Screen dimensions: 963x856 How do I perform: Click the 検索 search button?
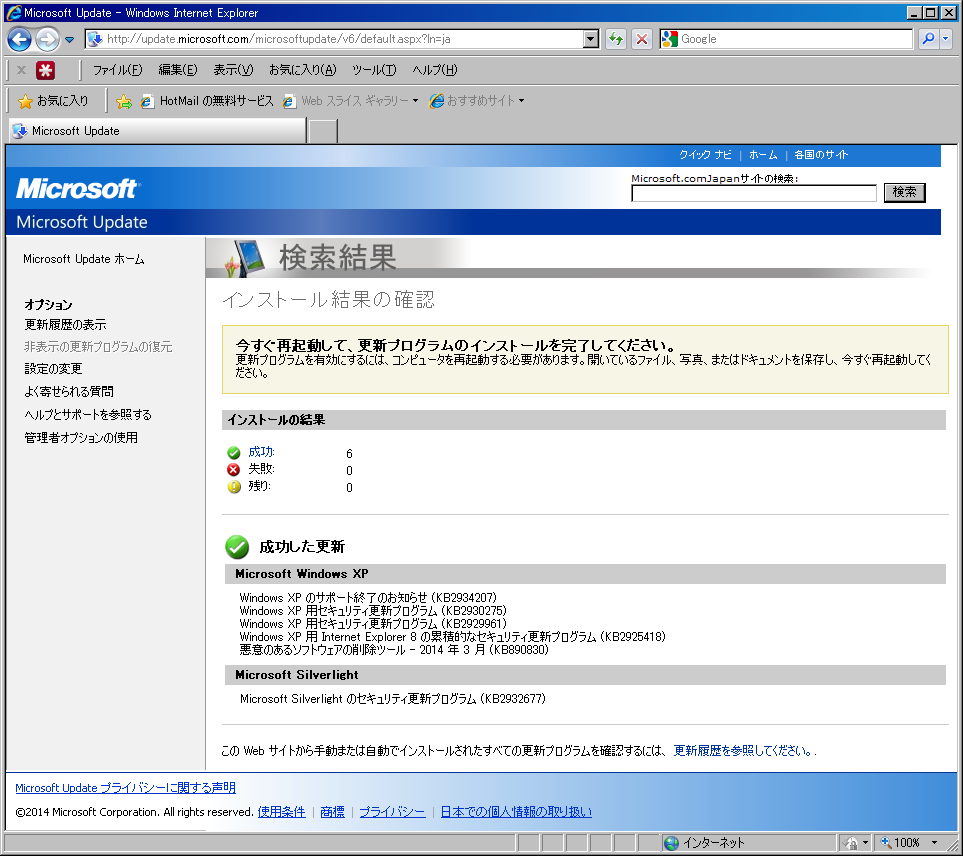[x=904, y=192]
